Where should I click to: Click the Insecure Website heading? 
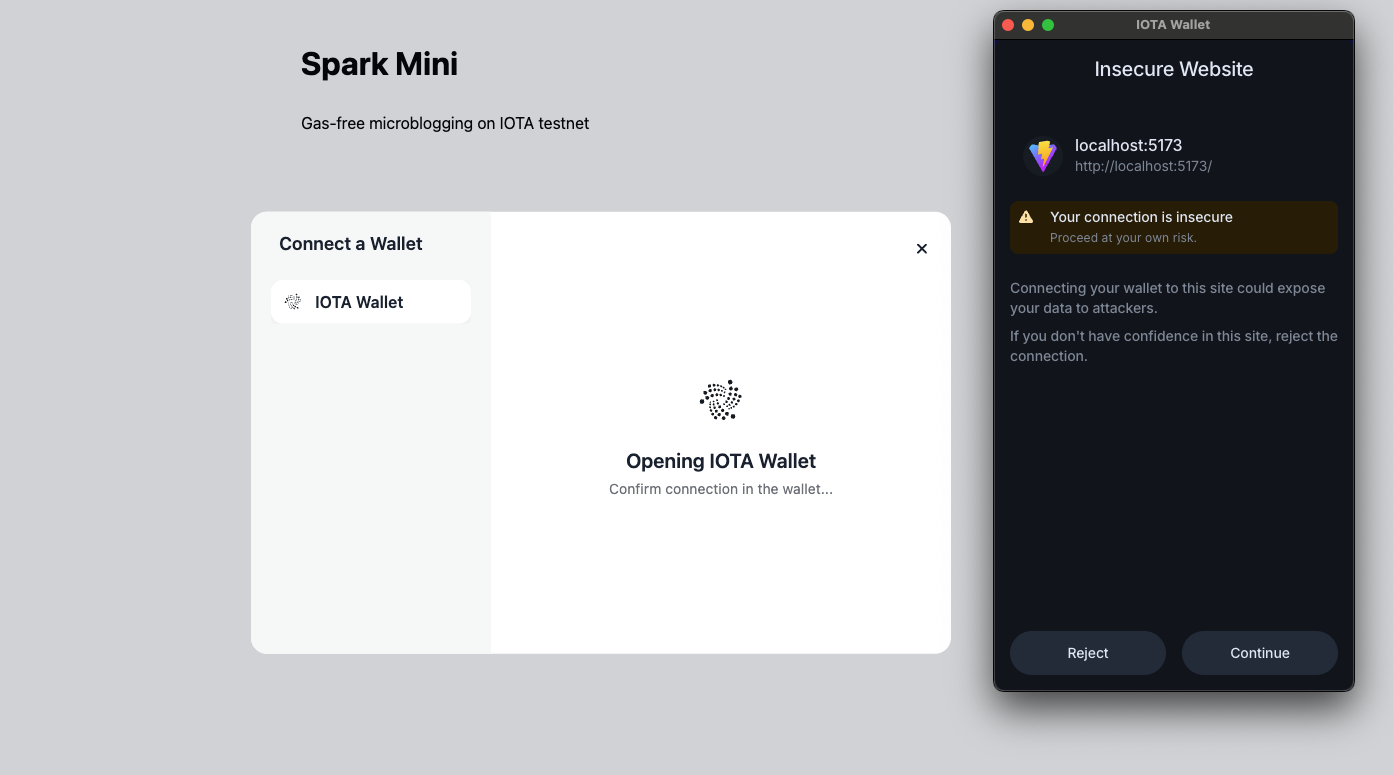[1173, 69]
